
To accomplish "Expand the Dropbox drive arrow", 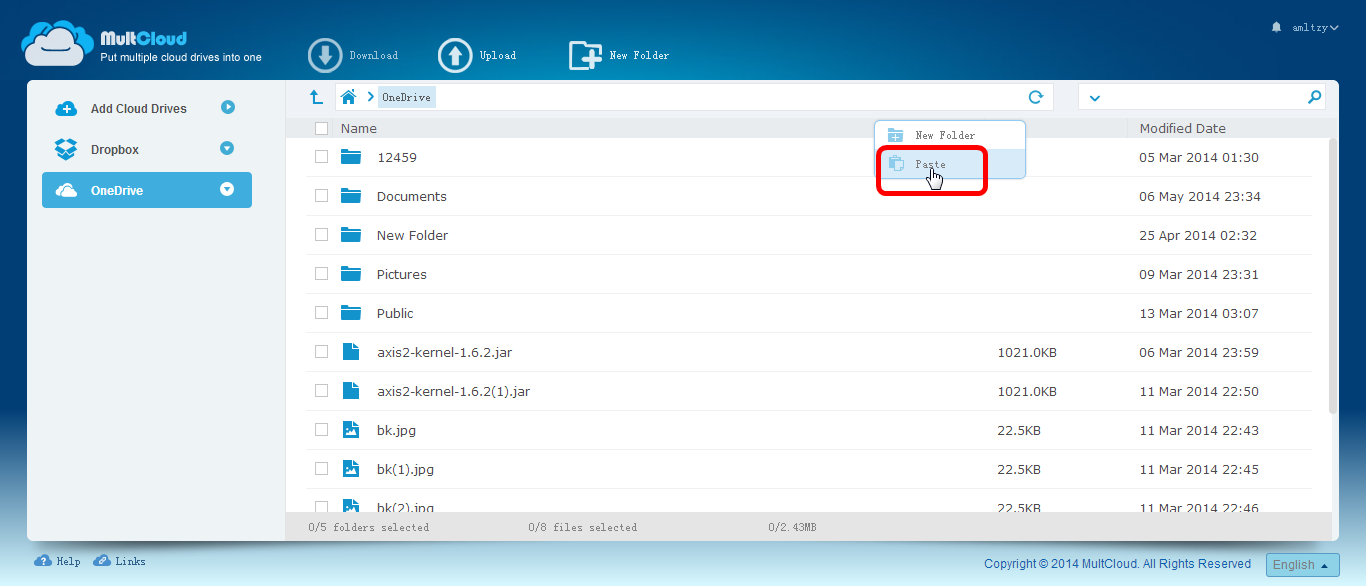I will click(227, 148).
